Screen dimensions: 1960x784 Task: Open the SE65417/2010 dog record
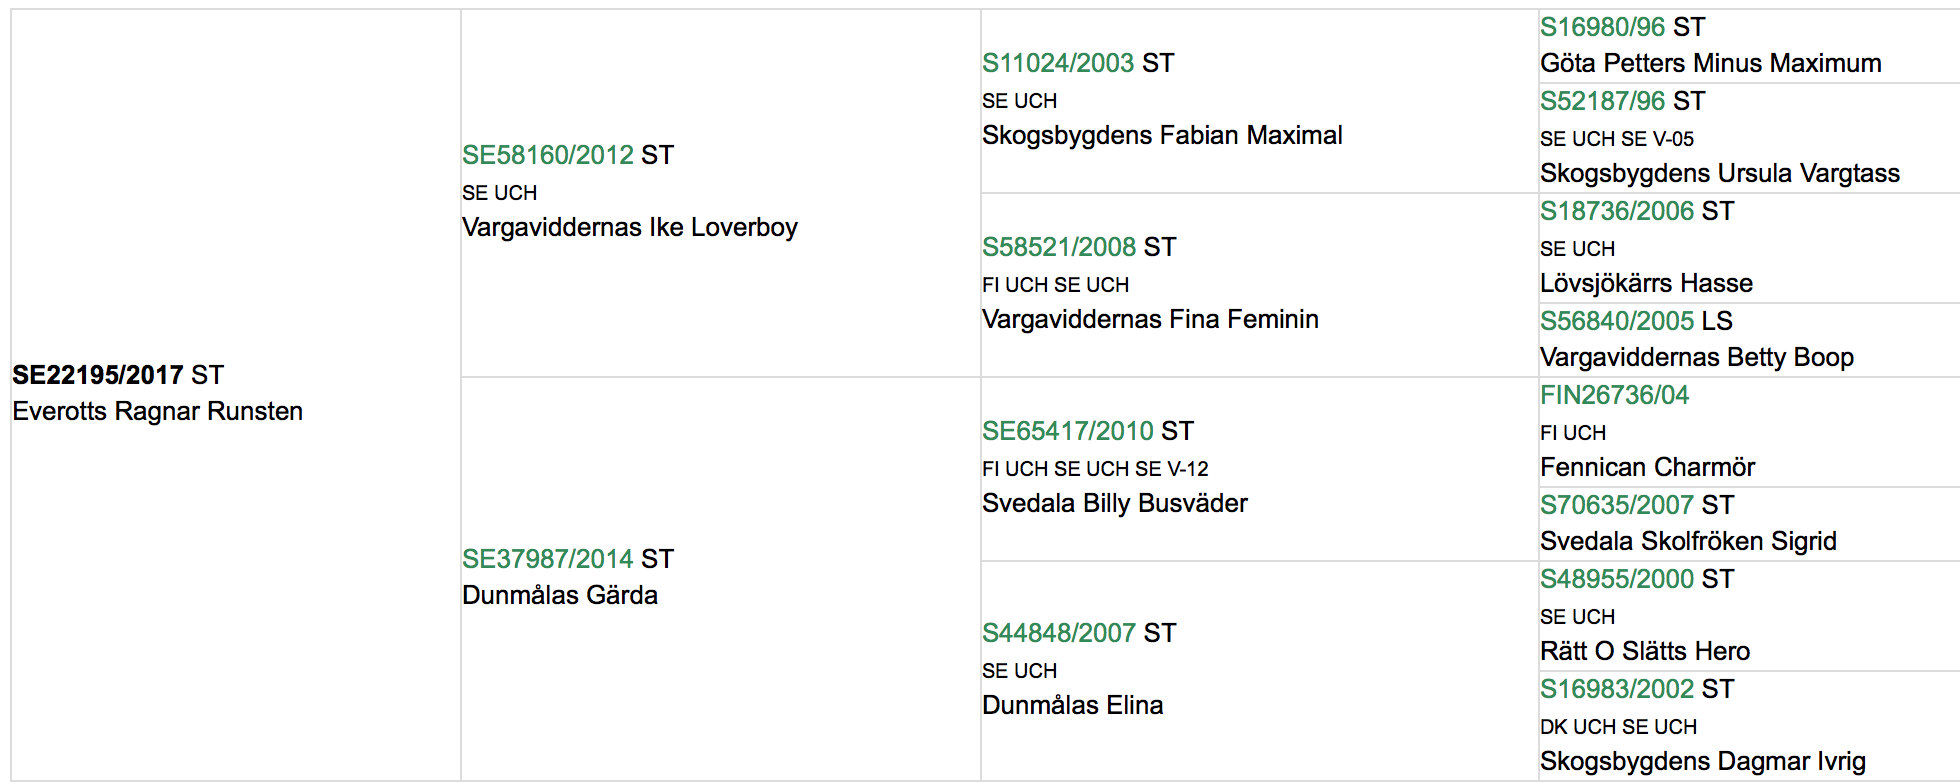(x=1068, y=431)
